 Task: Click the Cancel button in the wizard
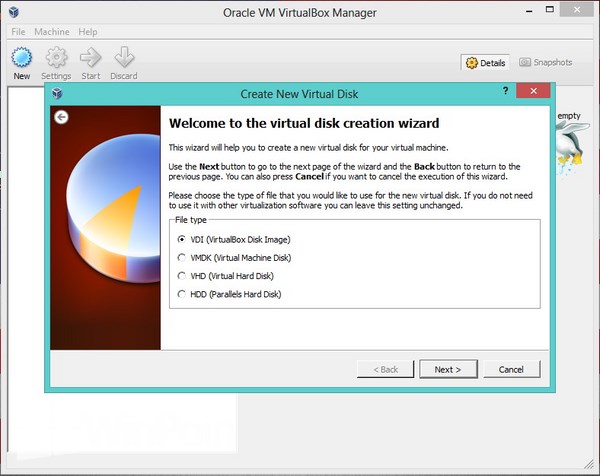tap(512, 369)
